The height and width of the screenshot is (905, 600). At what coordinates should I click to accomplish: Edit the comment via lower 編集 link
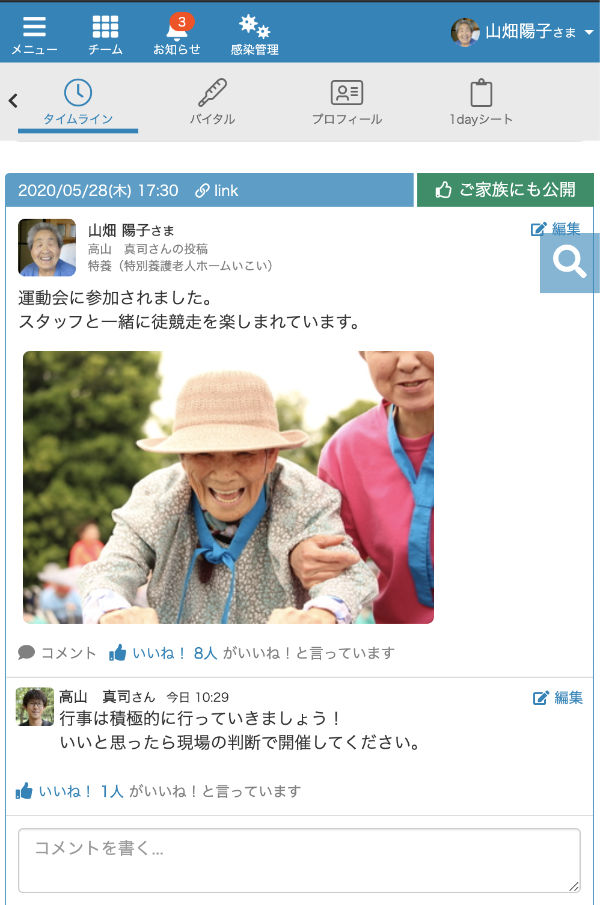558,697
